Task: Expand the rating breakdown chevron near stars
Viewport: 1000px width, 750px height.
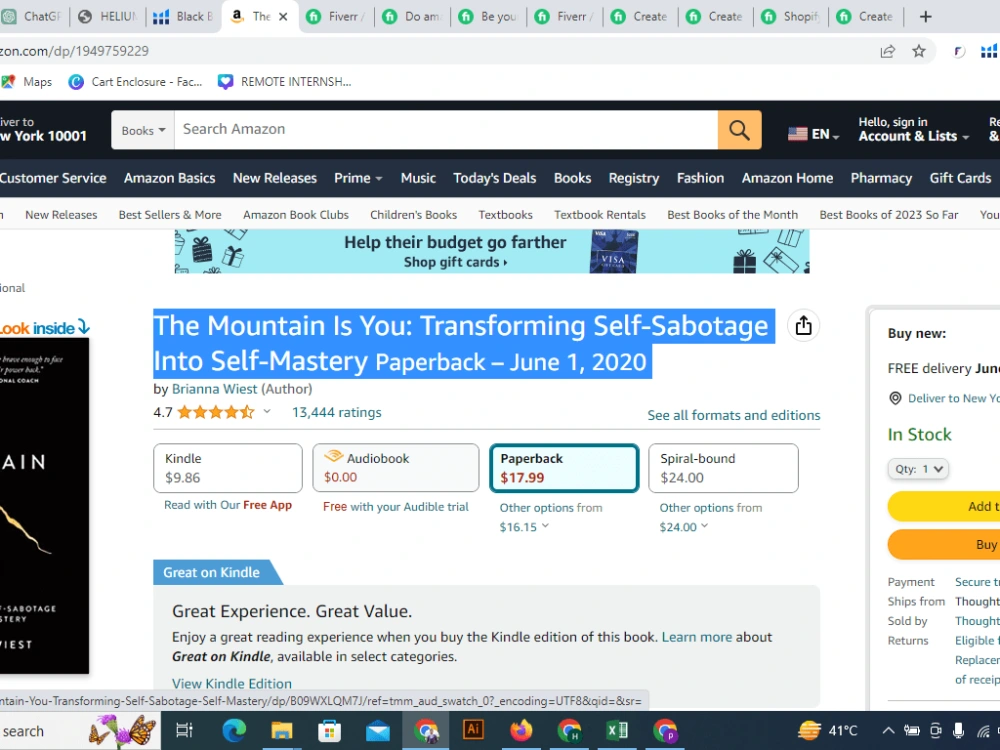Action: coord(267,412)
